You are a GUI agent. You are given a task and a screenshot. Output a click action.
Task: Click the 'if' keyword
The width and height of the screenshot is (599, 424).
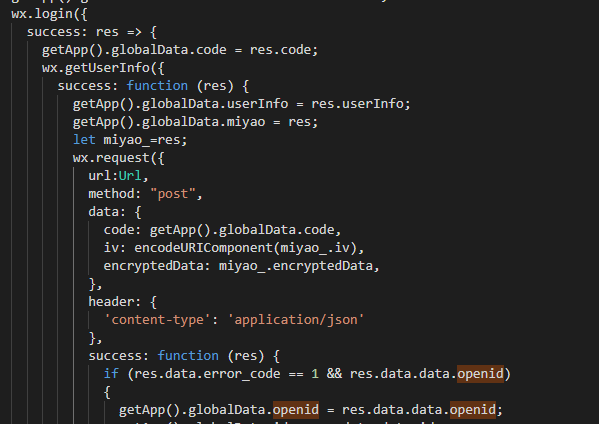tap(111, 374)
